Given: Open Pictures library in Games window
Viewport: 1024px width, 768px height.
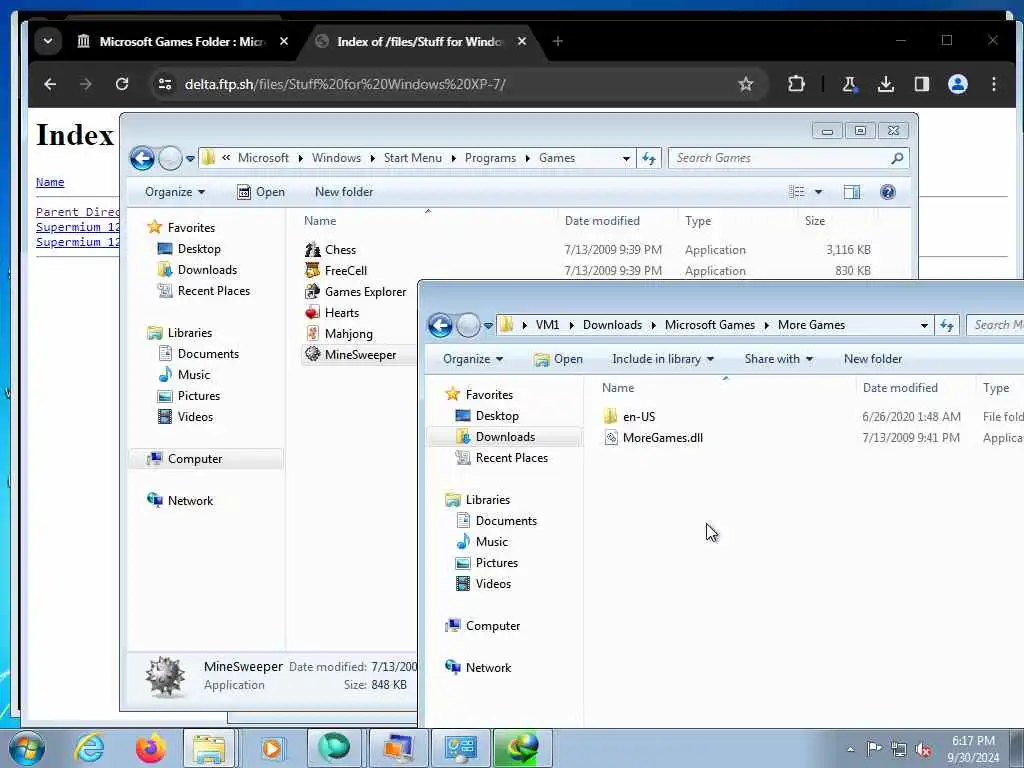Looking at the screenshot, I should click(189, 396).
